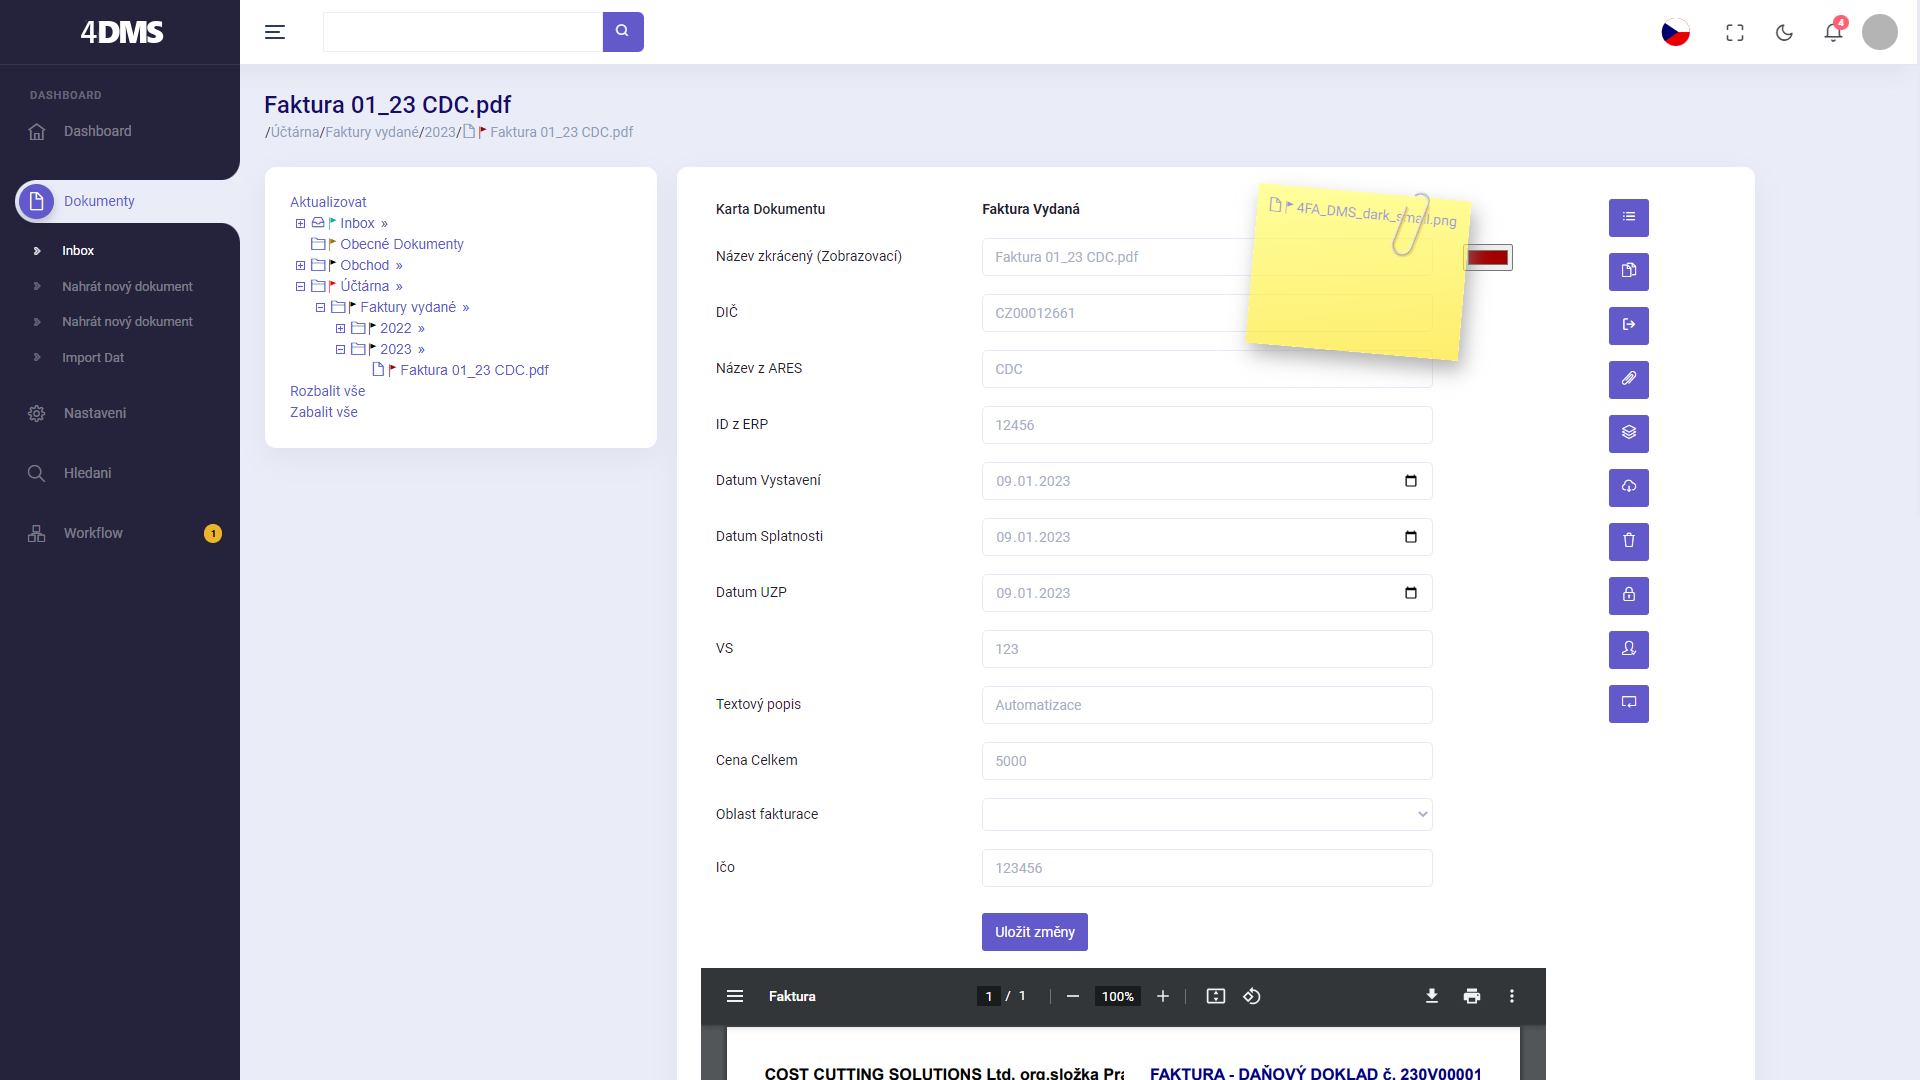This screenshot has height=1080, width=1920.
Task: Click the layers stack icon button
Action: (x=1628, y=434)
